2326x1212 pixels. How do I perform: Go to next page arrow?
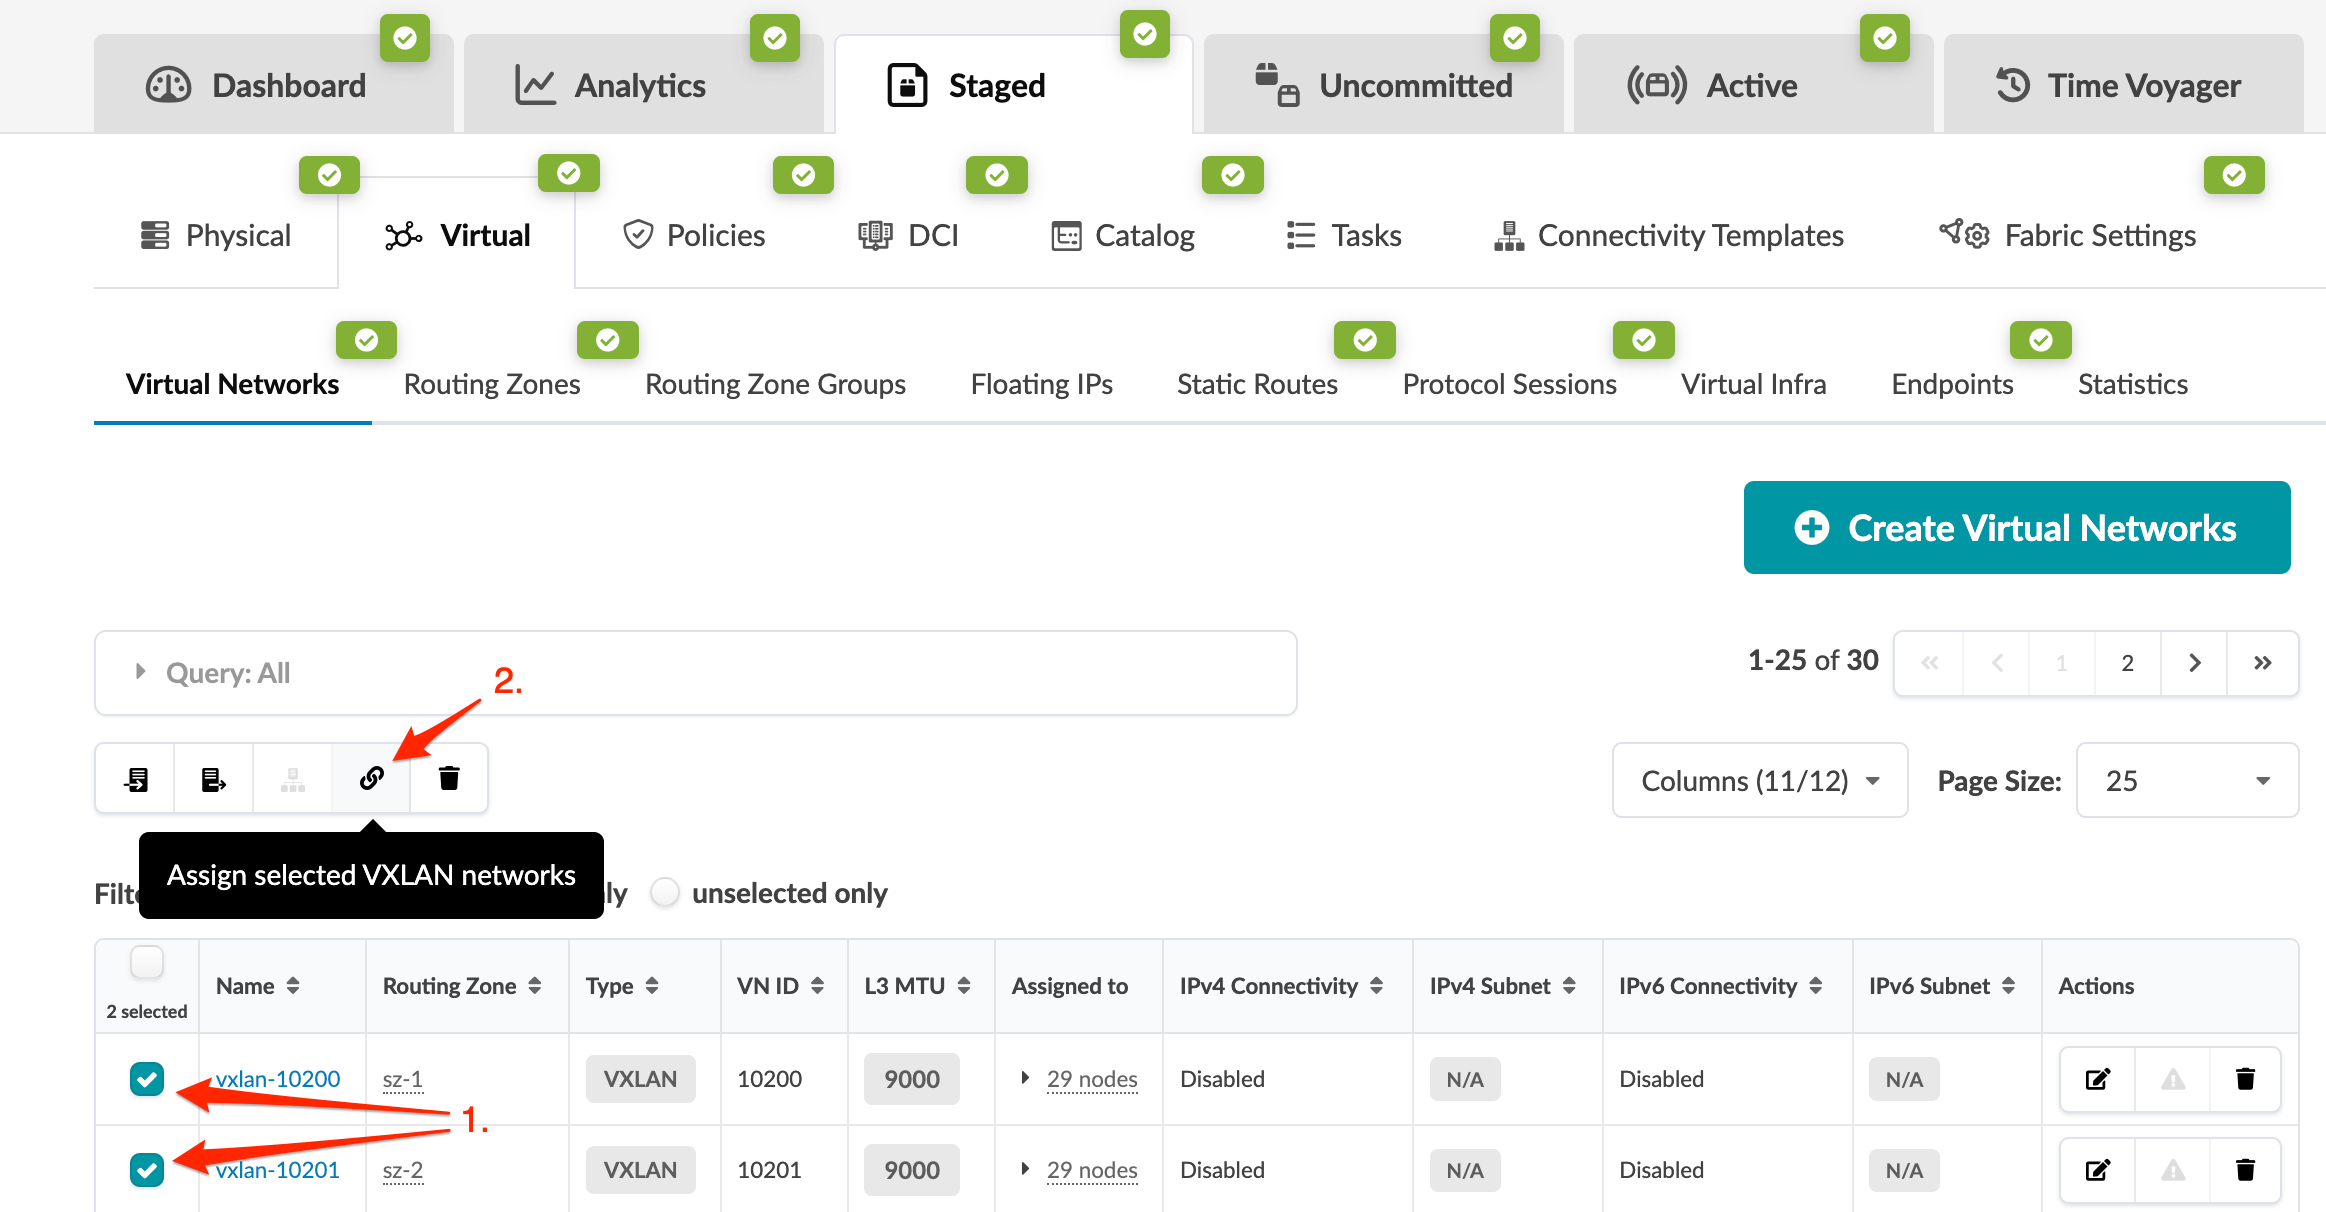pyautogui.click(x=2194, y=663)
